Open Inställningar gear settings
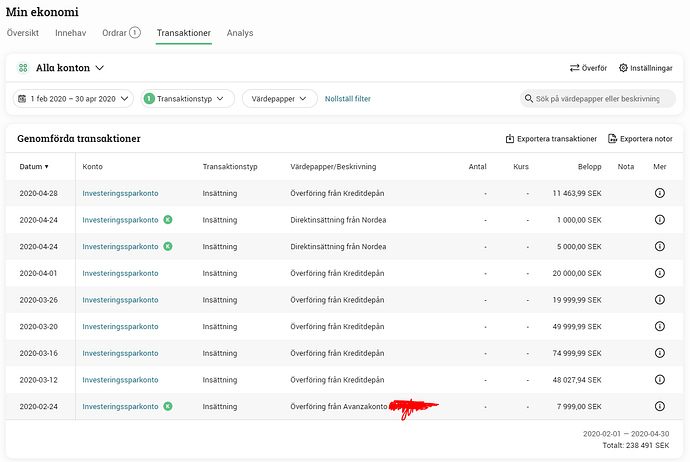 point(623,68)
